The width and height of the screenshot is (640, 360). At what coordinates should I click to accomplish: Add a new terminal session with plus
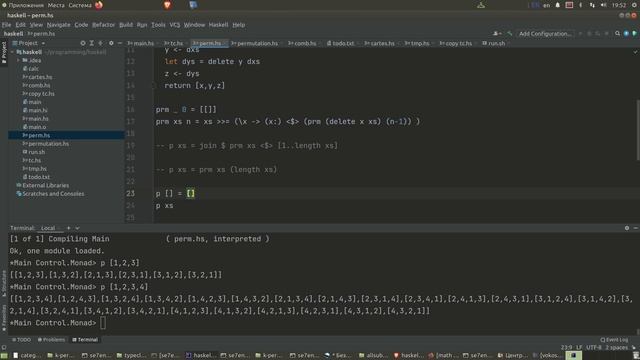[x=69, y=228]
